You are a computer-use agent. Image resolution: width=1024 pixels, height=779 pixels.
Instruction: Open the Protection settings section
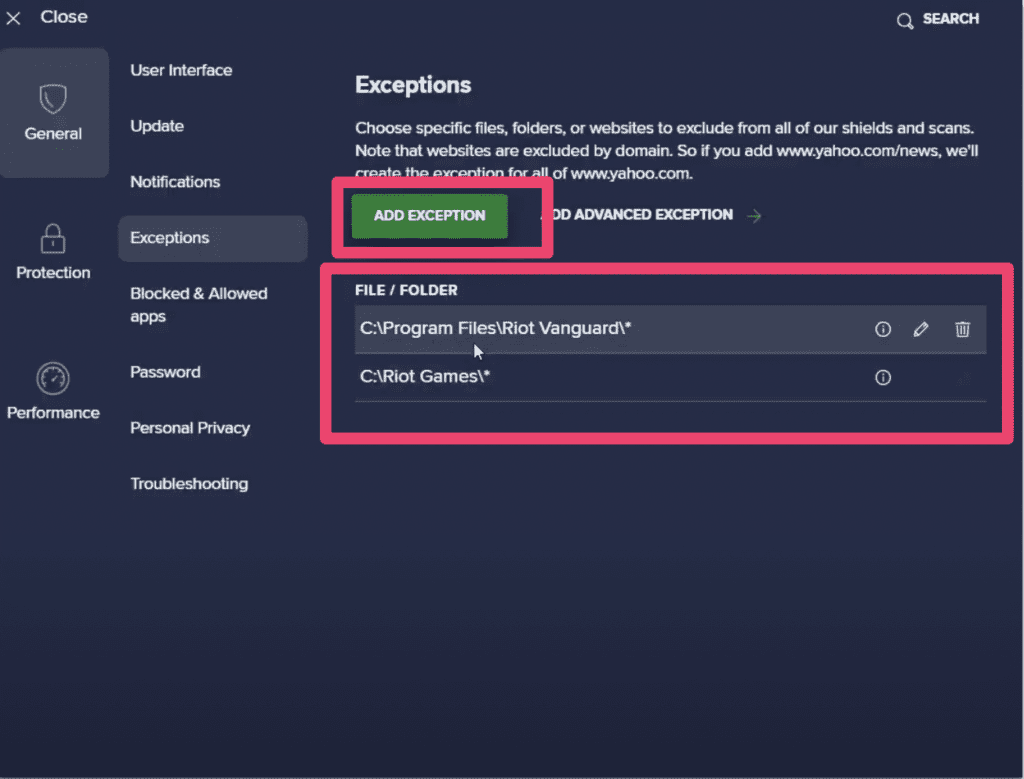(x=54, y=252)
